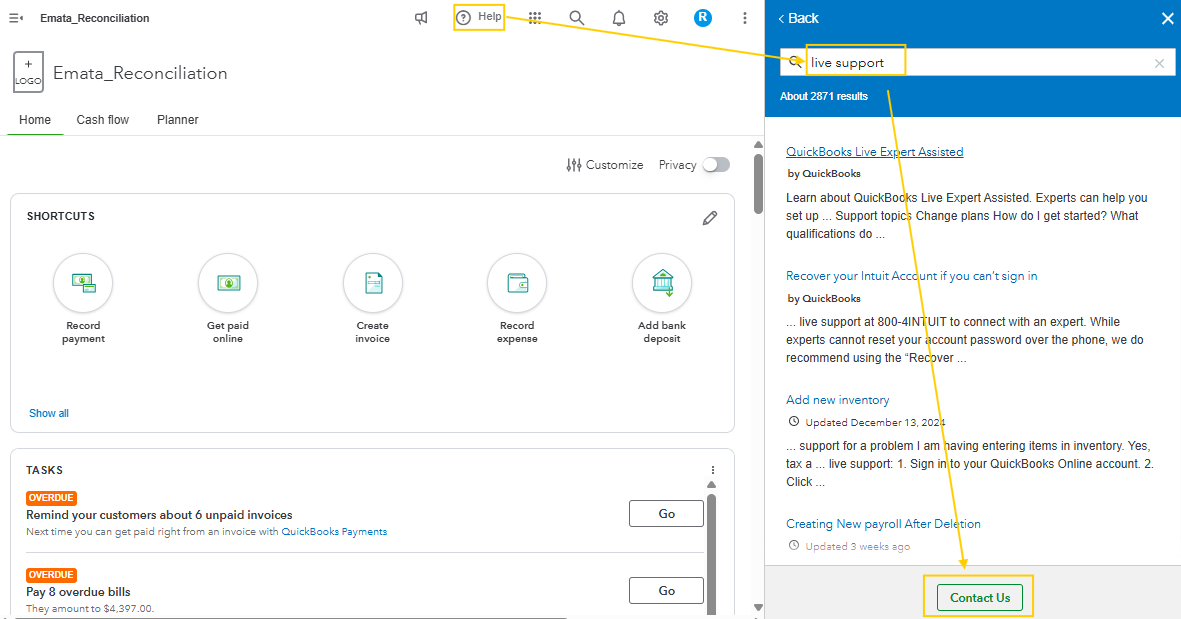Open QuickBooks Live Expert Assisted result
This screenshot has width=1181, height=619.
point(874,152)
